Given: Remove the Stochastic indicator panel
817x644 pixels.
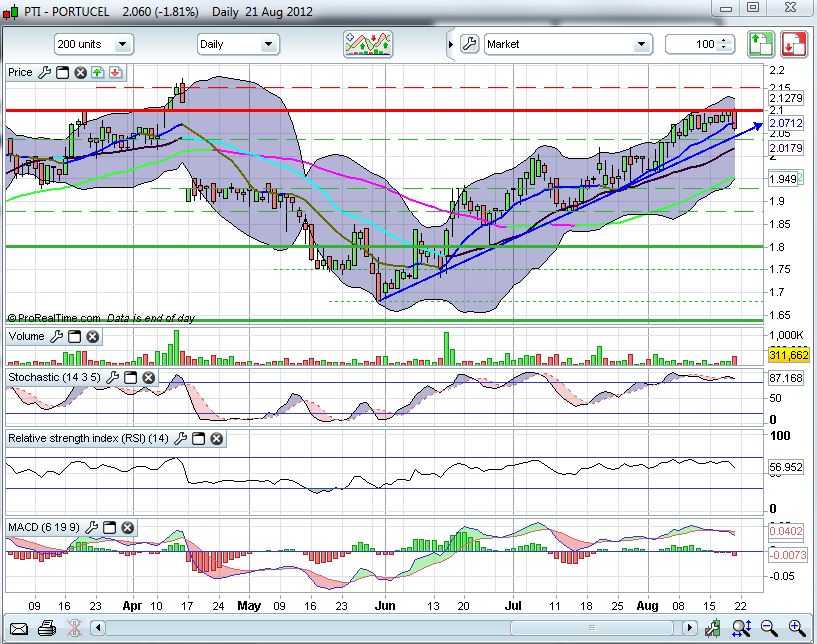Looking at the screenshot, I should 148,377.
